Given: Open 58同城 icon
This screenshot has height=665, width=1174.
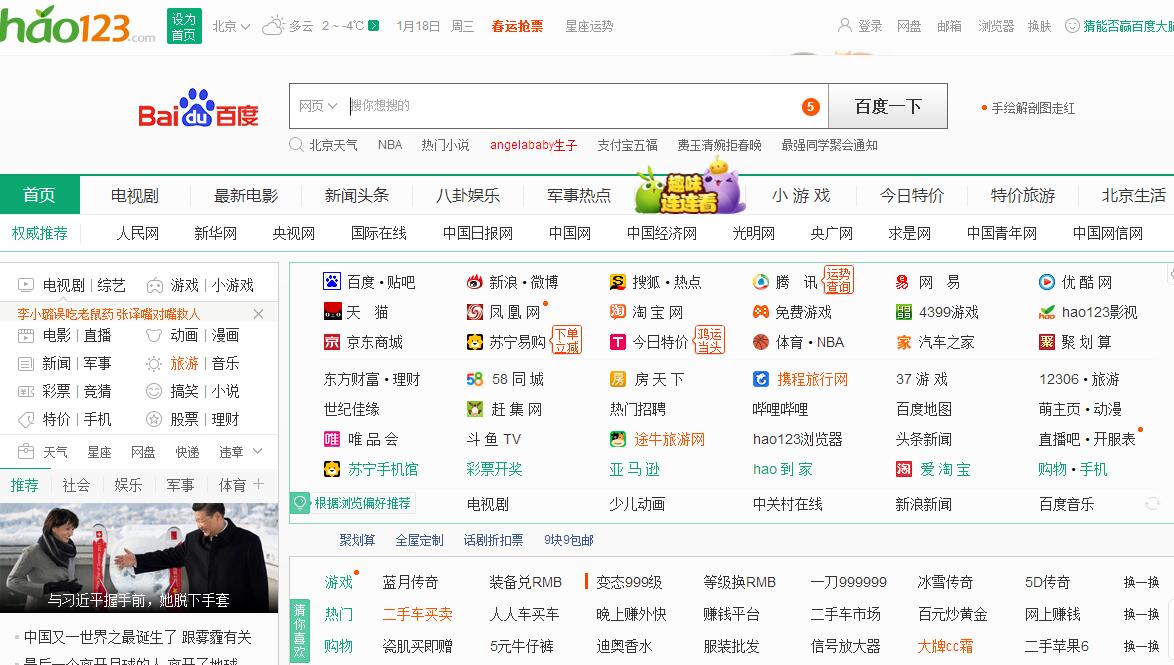Looking at the screenshot, I should (475, 379).
